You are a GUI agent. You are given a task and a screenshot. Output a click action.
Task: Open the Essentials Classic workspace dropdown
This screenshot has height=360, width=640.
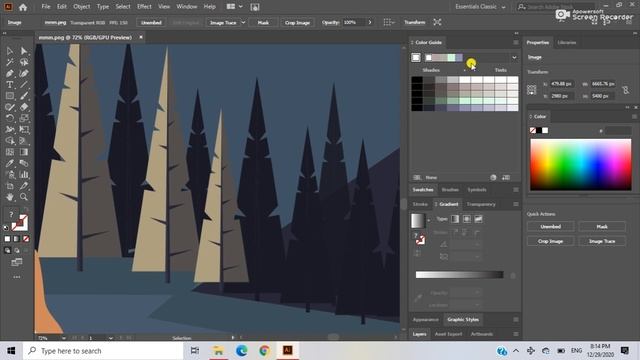coord(480,7)
